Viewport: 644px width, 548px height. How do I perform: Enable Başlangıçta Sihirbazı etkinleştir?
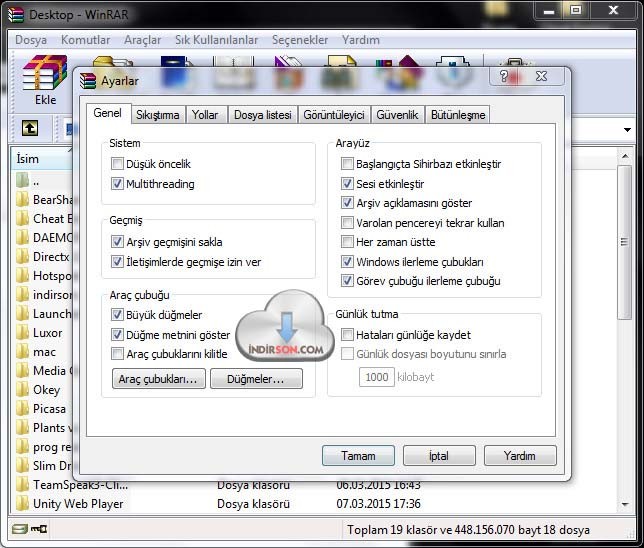pos(347,163)
